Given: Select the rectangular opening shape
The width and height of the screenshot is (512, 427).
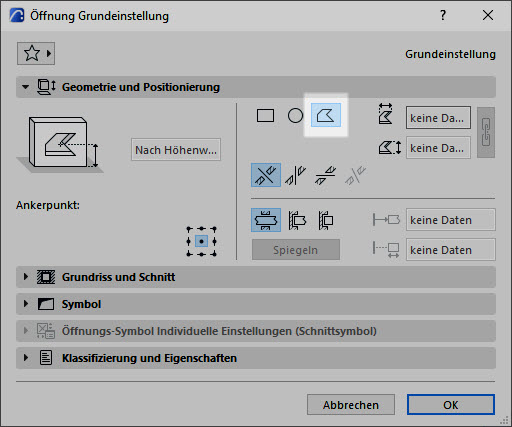Looking at the screenshot, I should click(x=266, y=116).
